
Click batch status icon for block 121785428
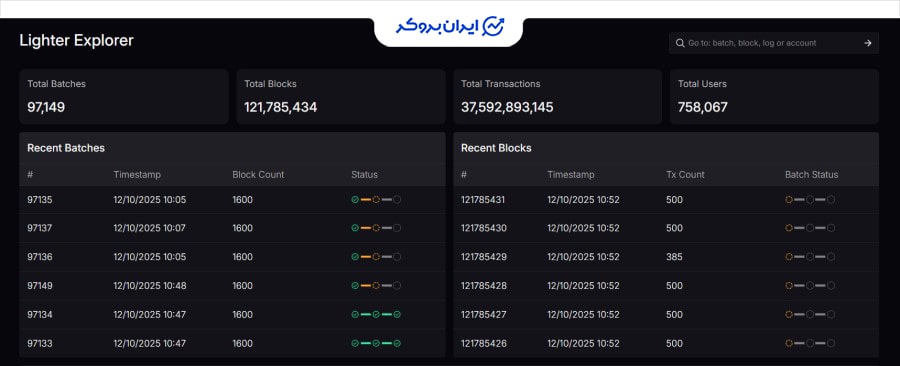pos(810,286)
